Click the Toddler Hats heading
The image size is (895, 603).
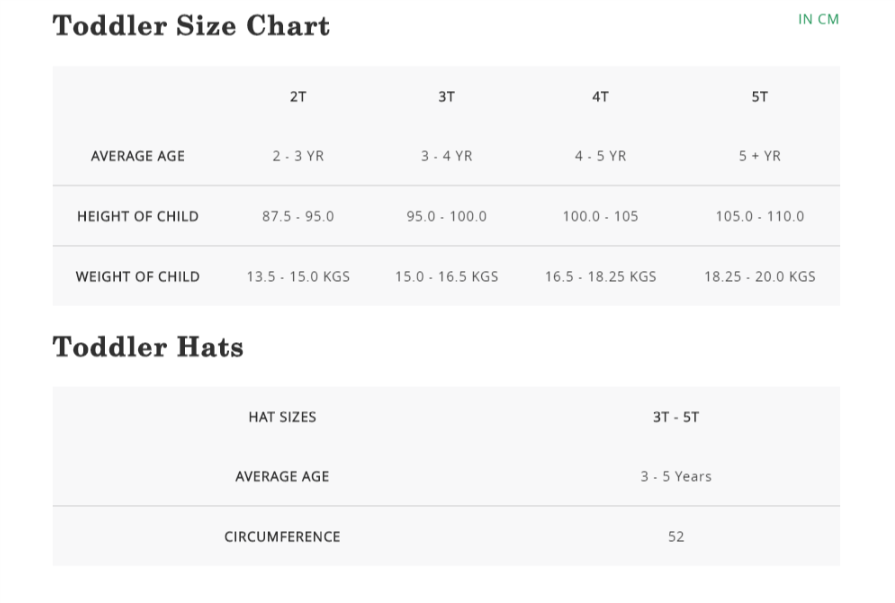tap(148, 347)
